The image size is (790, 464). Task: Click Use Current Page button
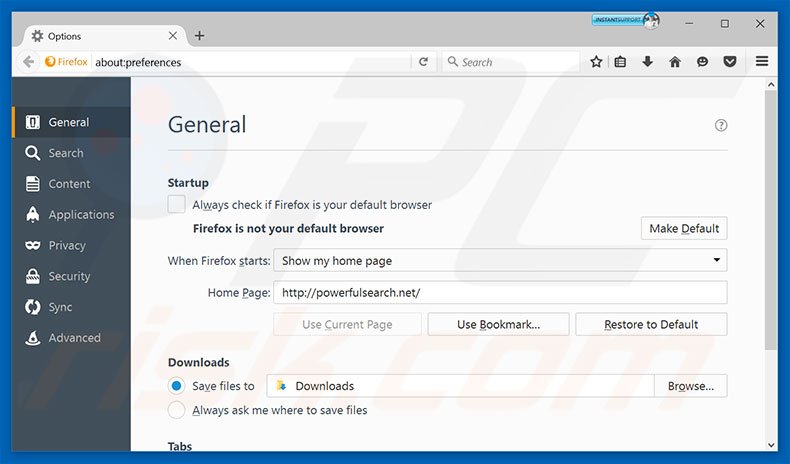click(347, 324)
